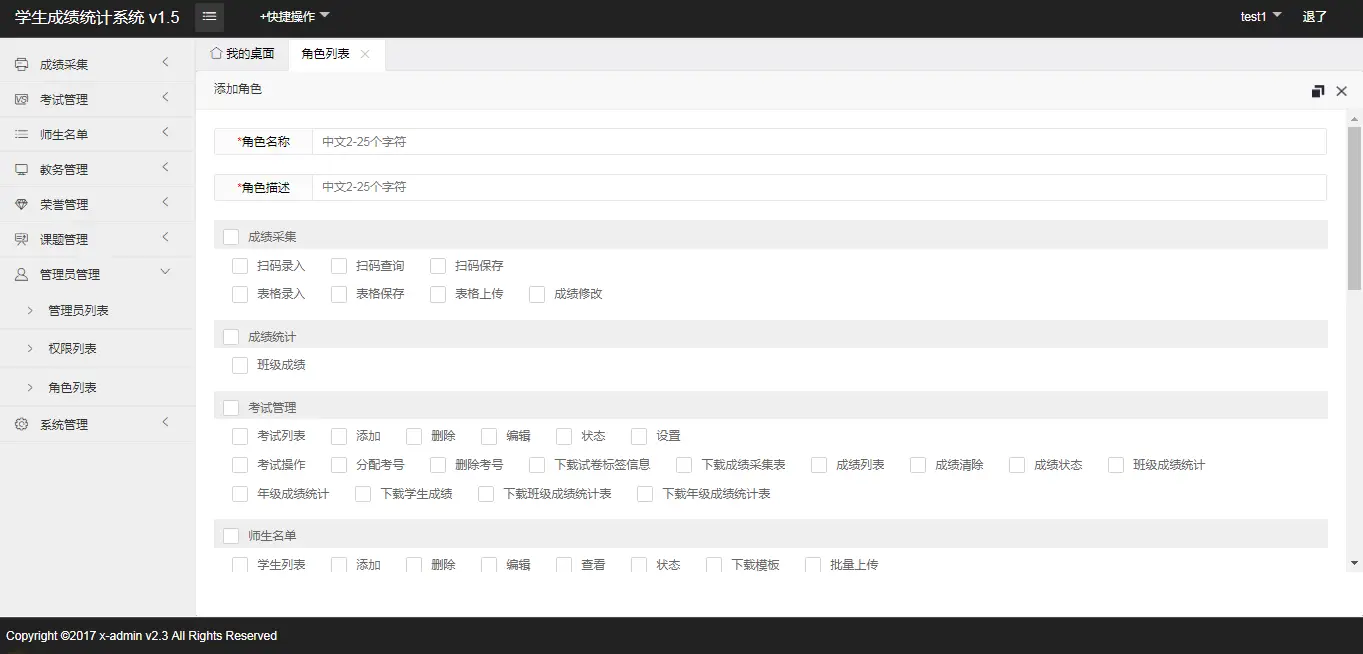
Task: Open 系统管理 via its gear icon
Action: pyautogui.click(x=22, y=423)
